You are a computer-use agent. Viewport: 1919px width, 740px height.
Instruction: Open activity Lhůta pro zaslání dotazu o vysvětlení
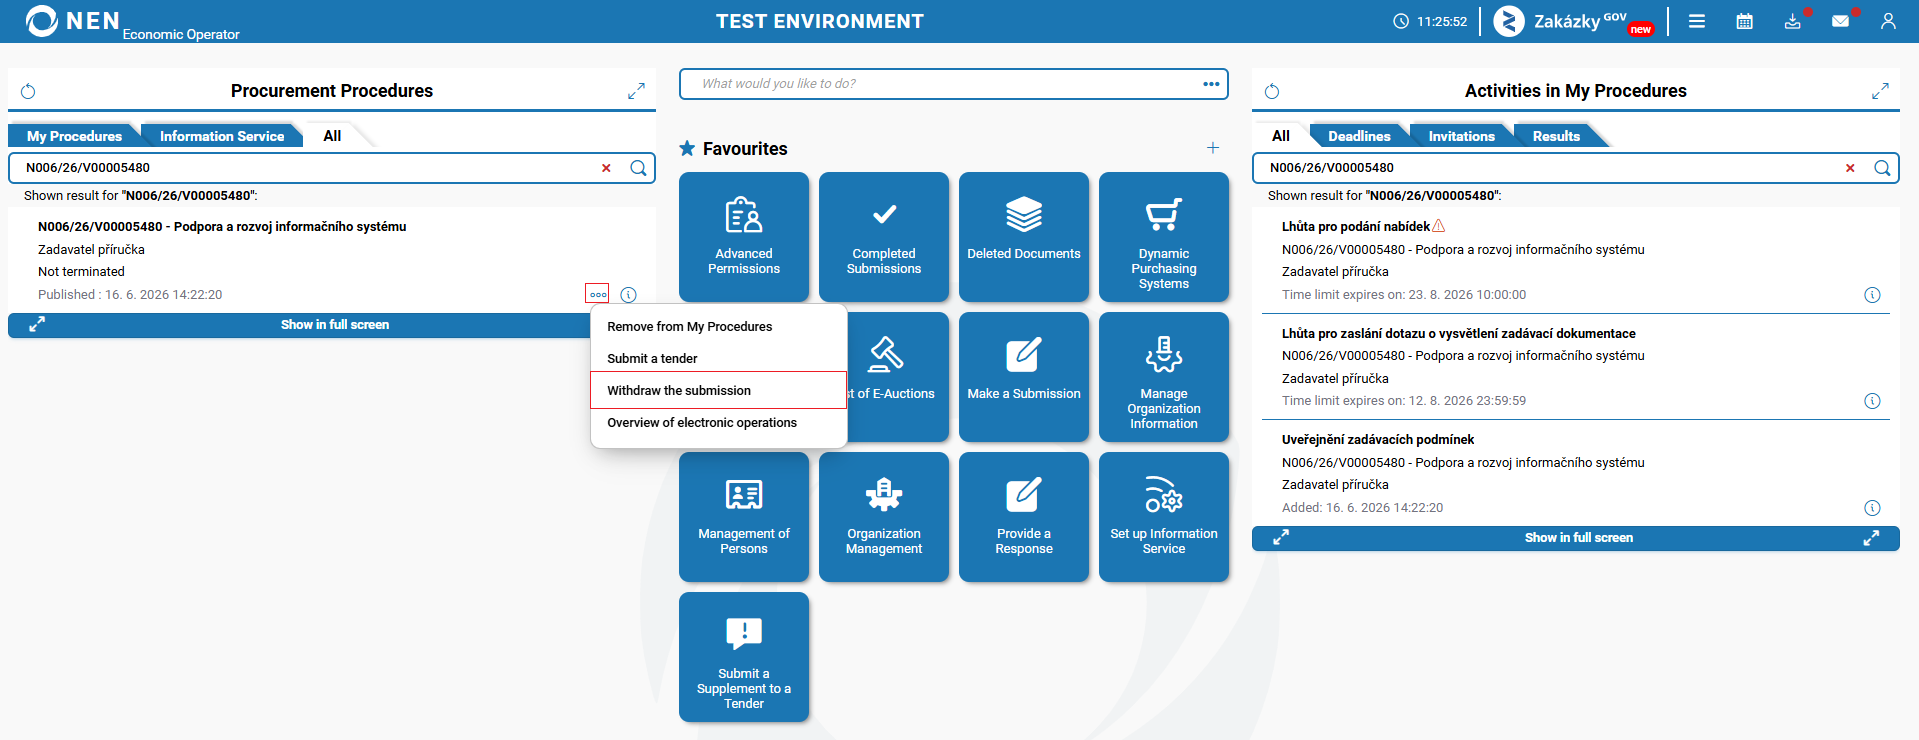click(x=1459, y=334)
